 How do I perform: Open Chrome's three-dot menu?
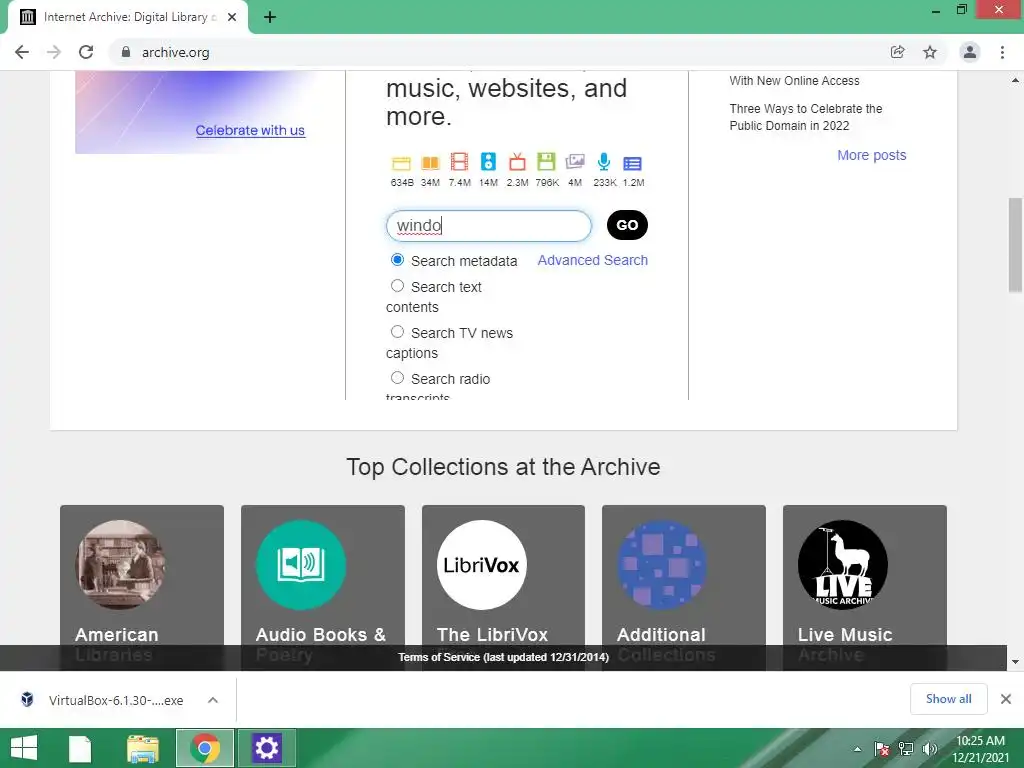pos(1002,52)
